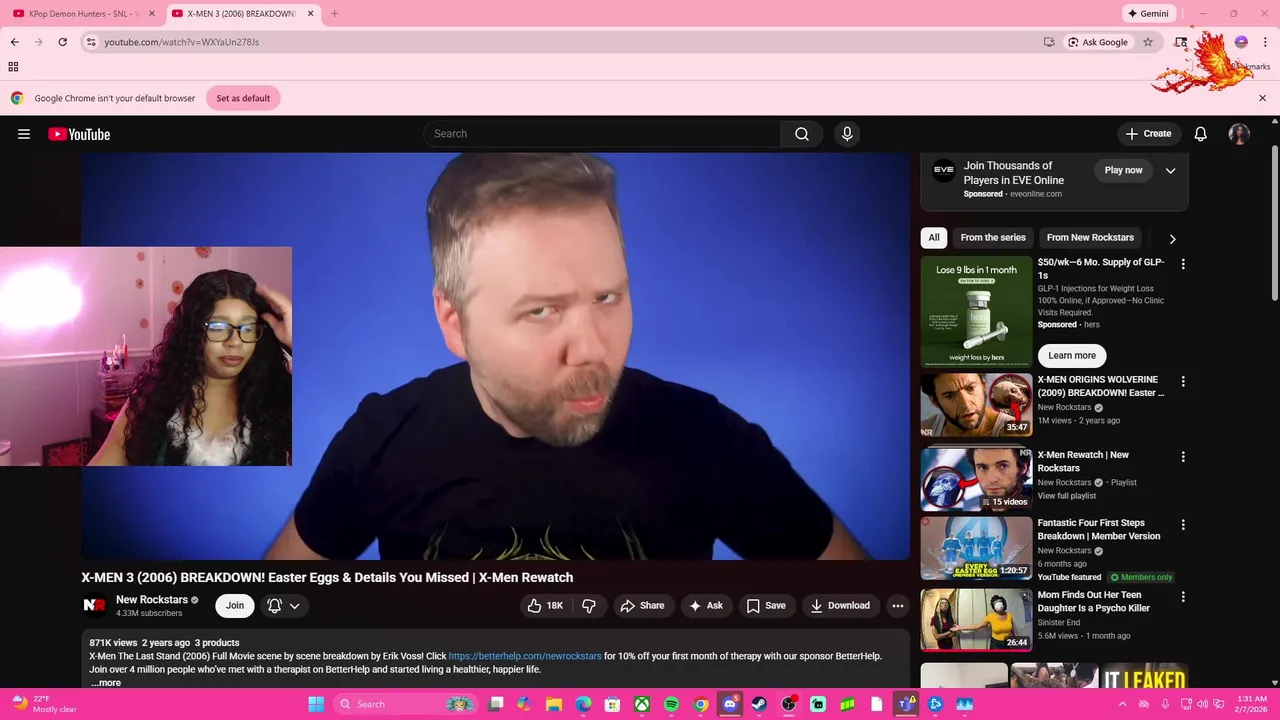Dismiss the default browser notification bar
Viewport: 1280px width, 720px height.
tap(1262, 98)
